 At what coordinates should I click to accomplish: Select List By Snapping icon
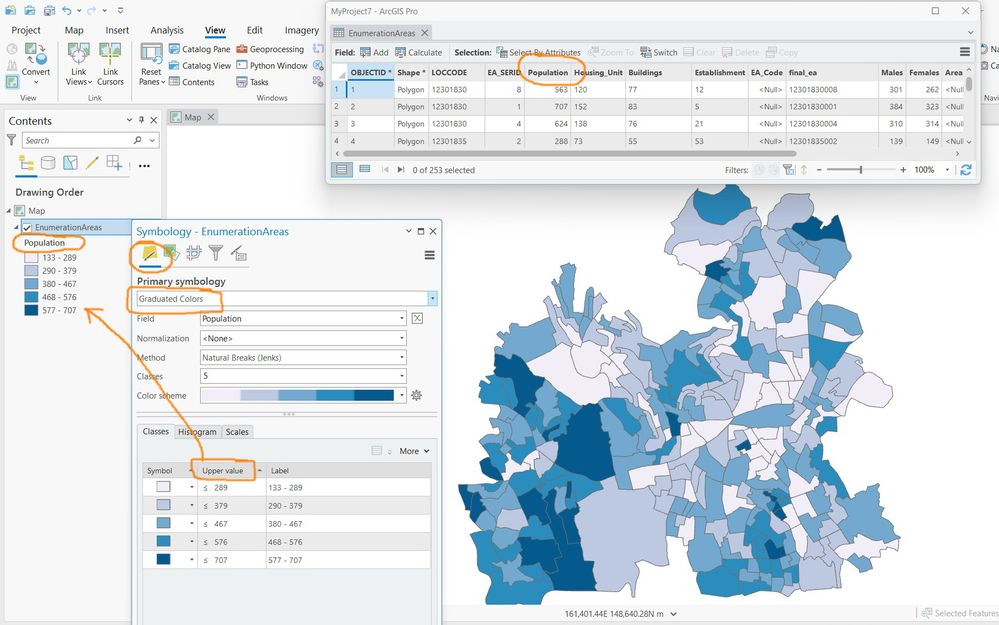pyautogui.click(x=114, y=163)
